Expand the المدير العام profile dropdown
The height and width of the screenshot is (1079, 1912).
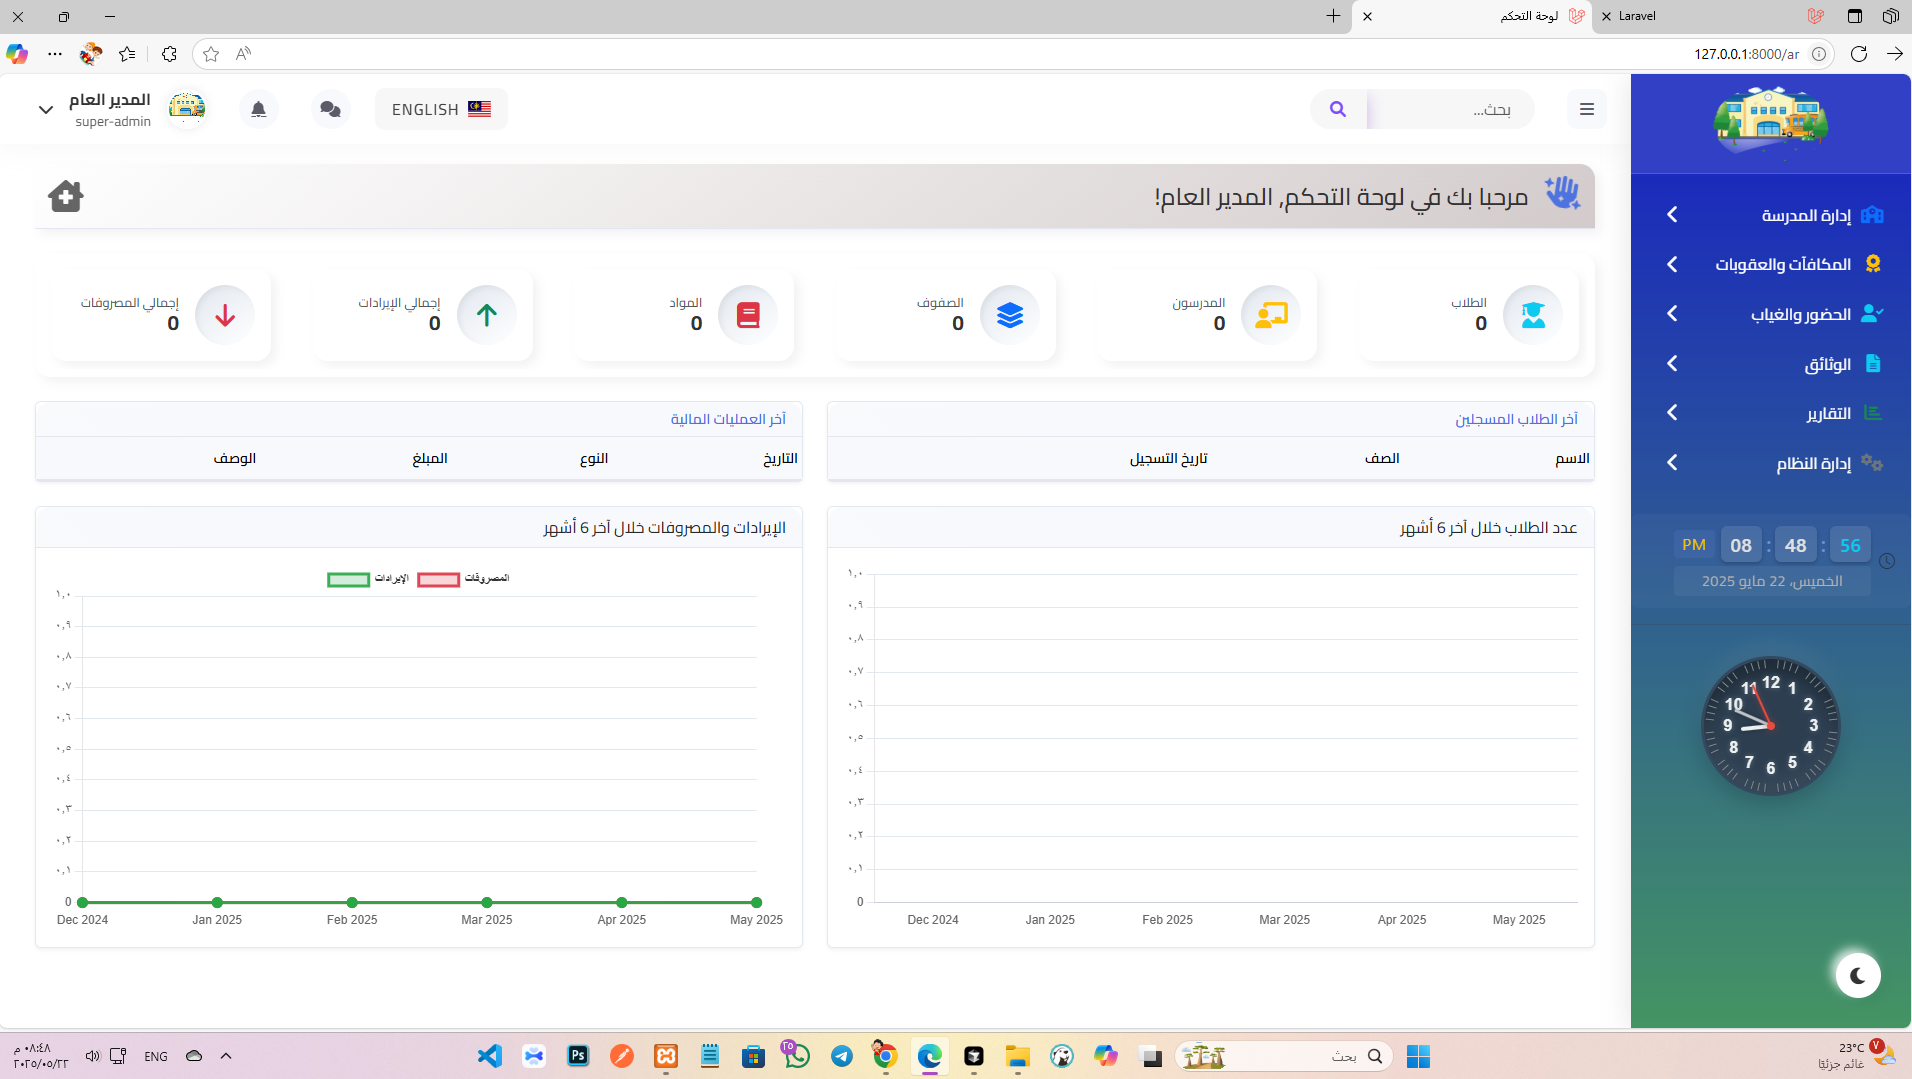[x=44, y=109]
